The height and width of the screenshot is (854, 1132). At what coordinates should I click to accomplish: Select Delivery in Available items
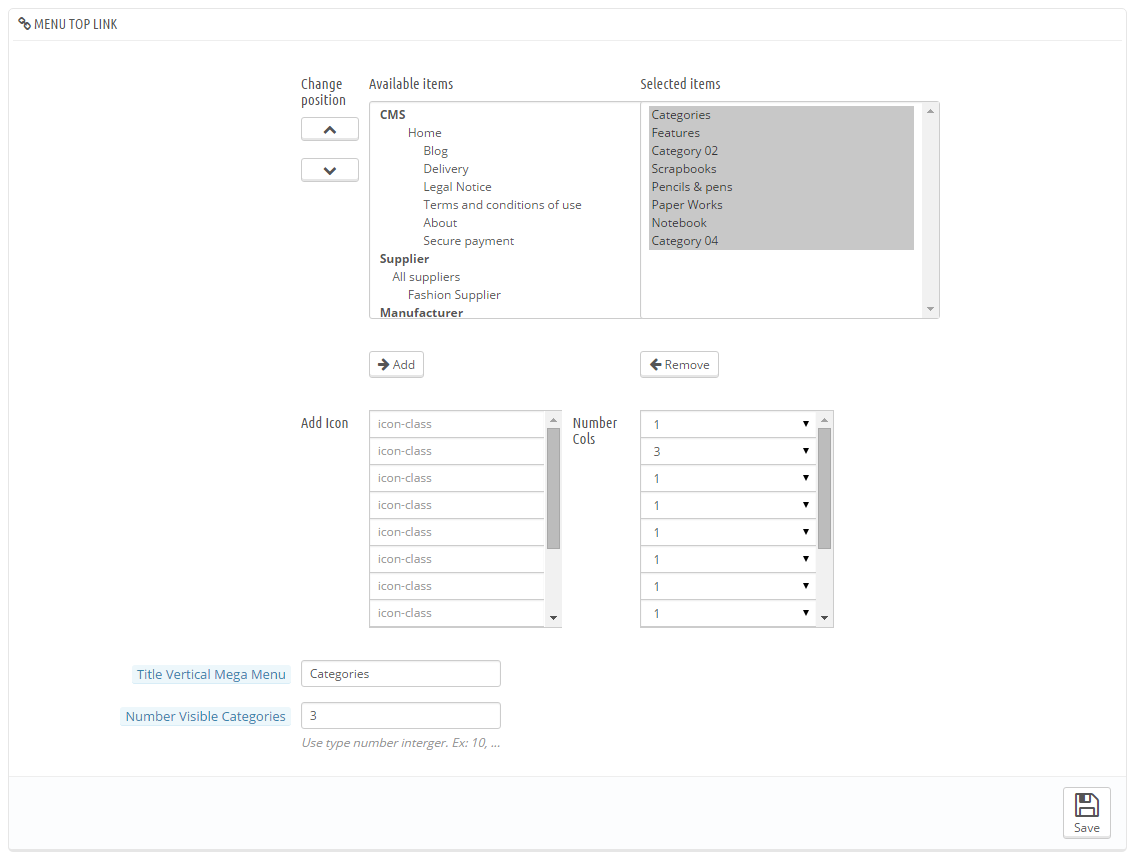click(445, 169)
